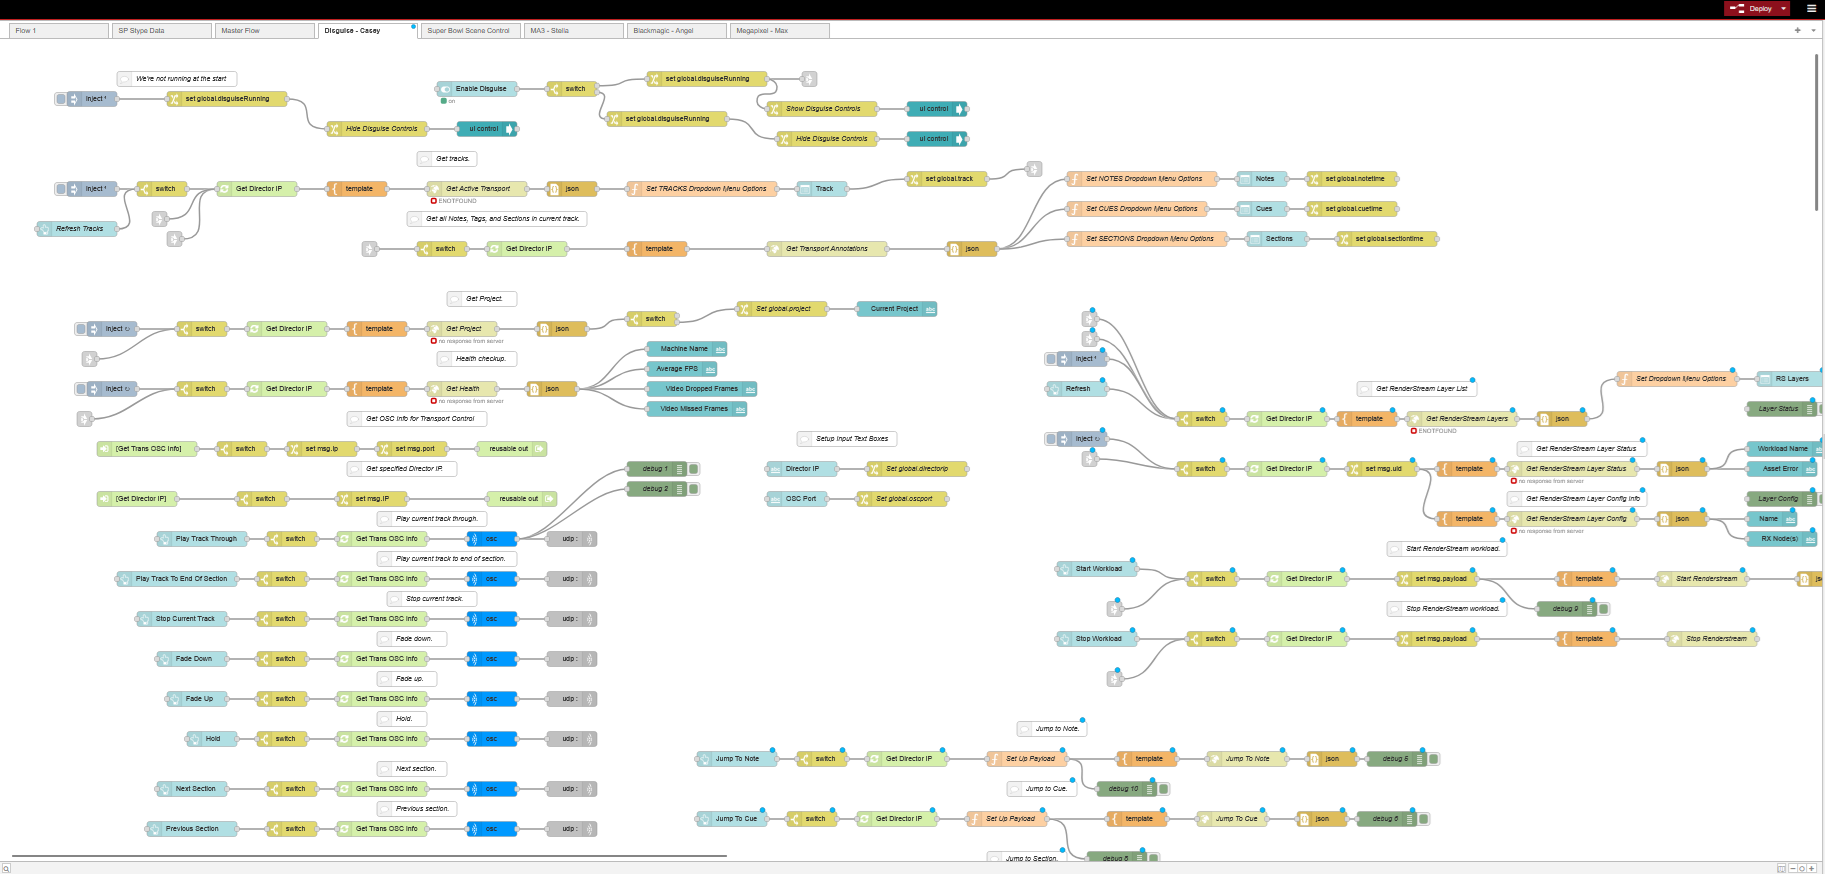Select the Video Dropped Frames text node
Viewport: 1825px width, 887px height.
(x=702, y=389)
